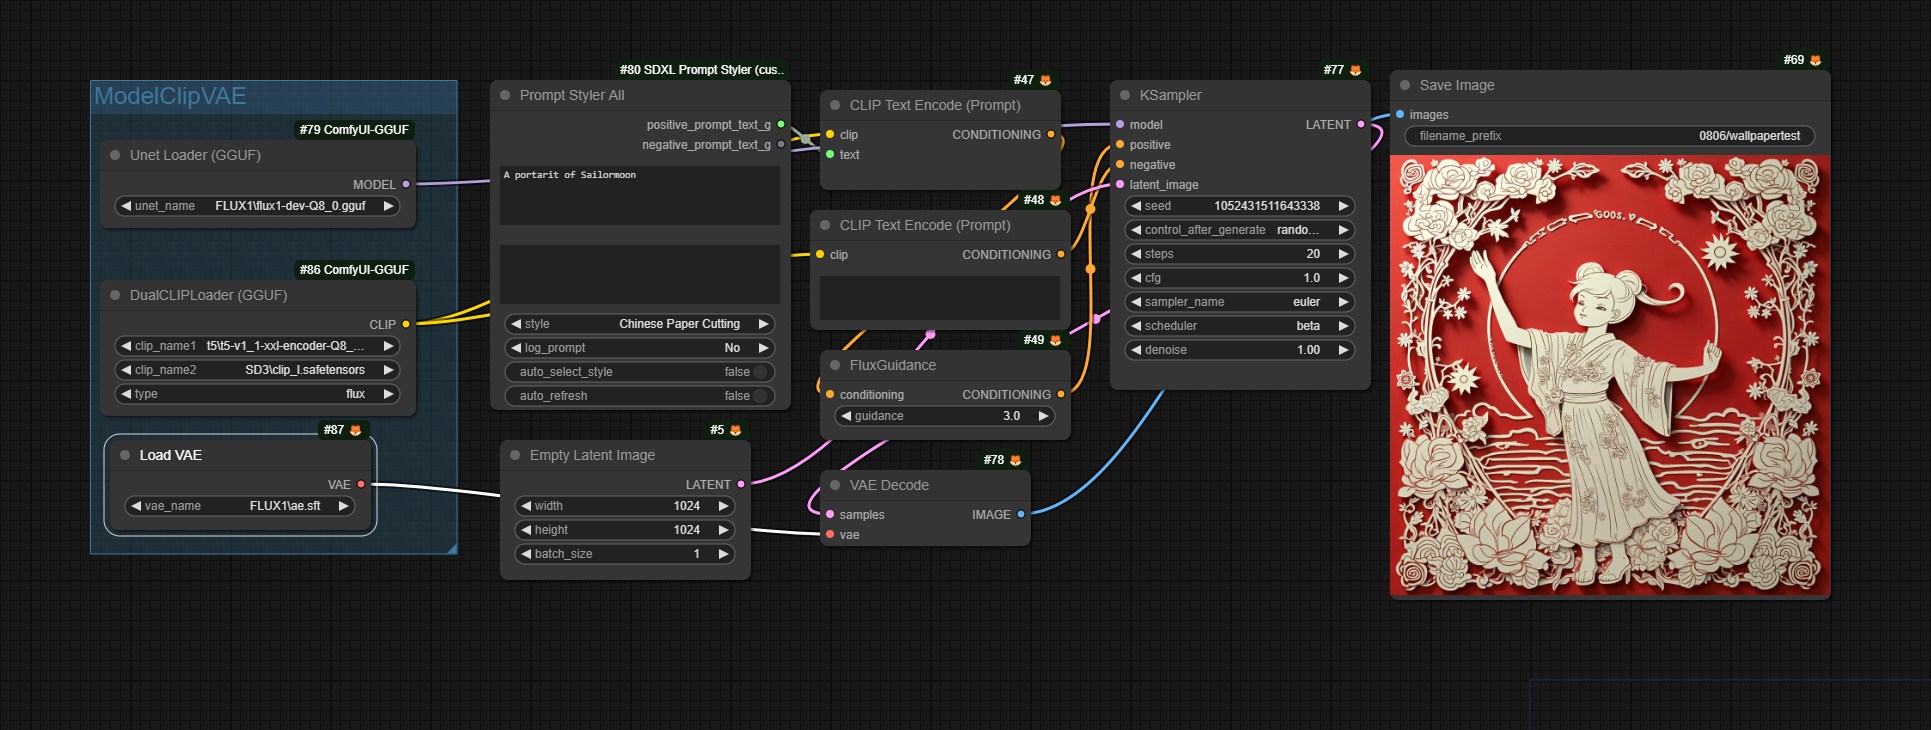Click the text box in CLIP Text Encode #48

pyautogui.click(x=940, y=298)
